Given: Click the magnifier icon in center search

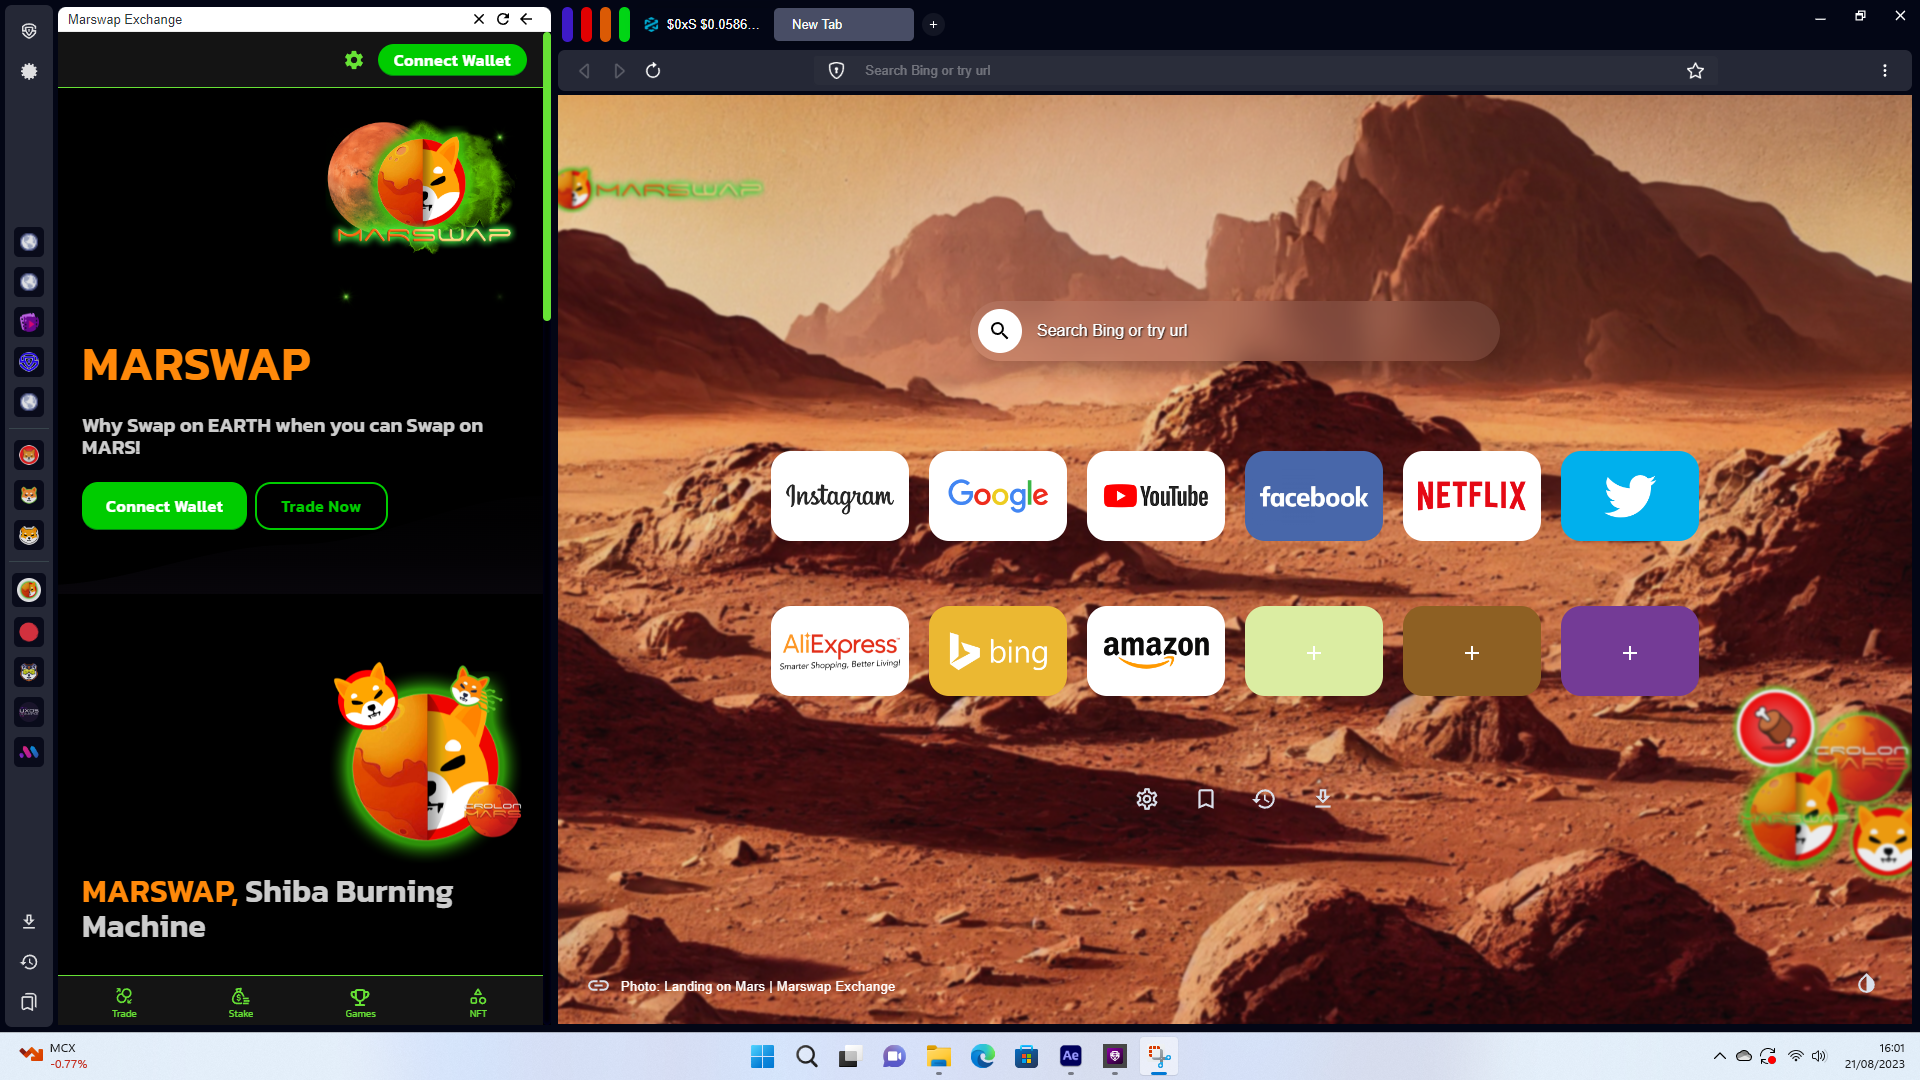Looking at the screenshot, I should (x=999, y=331).
